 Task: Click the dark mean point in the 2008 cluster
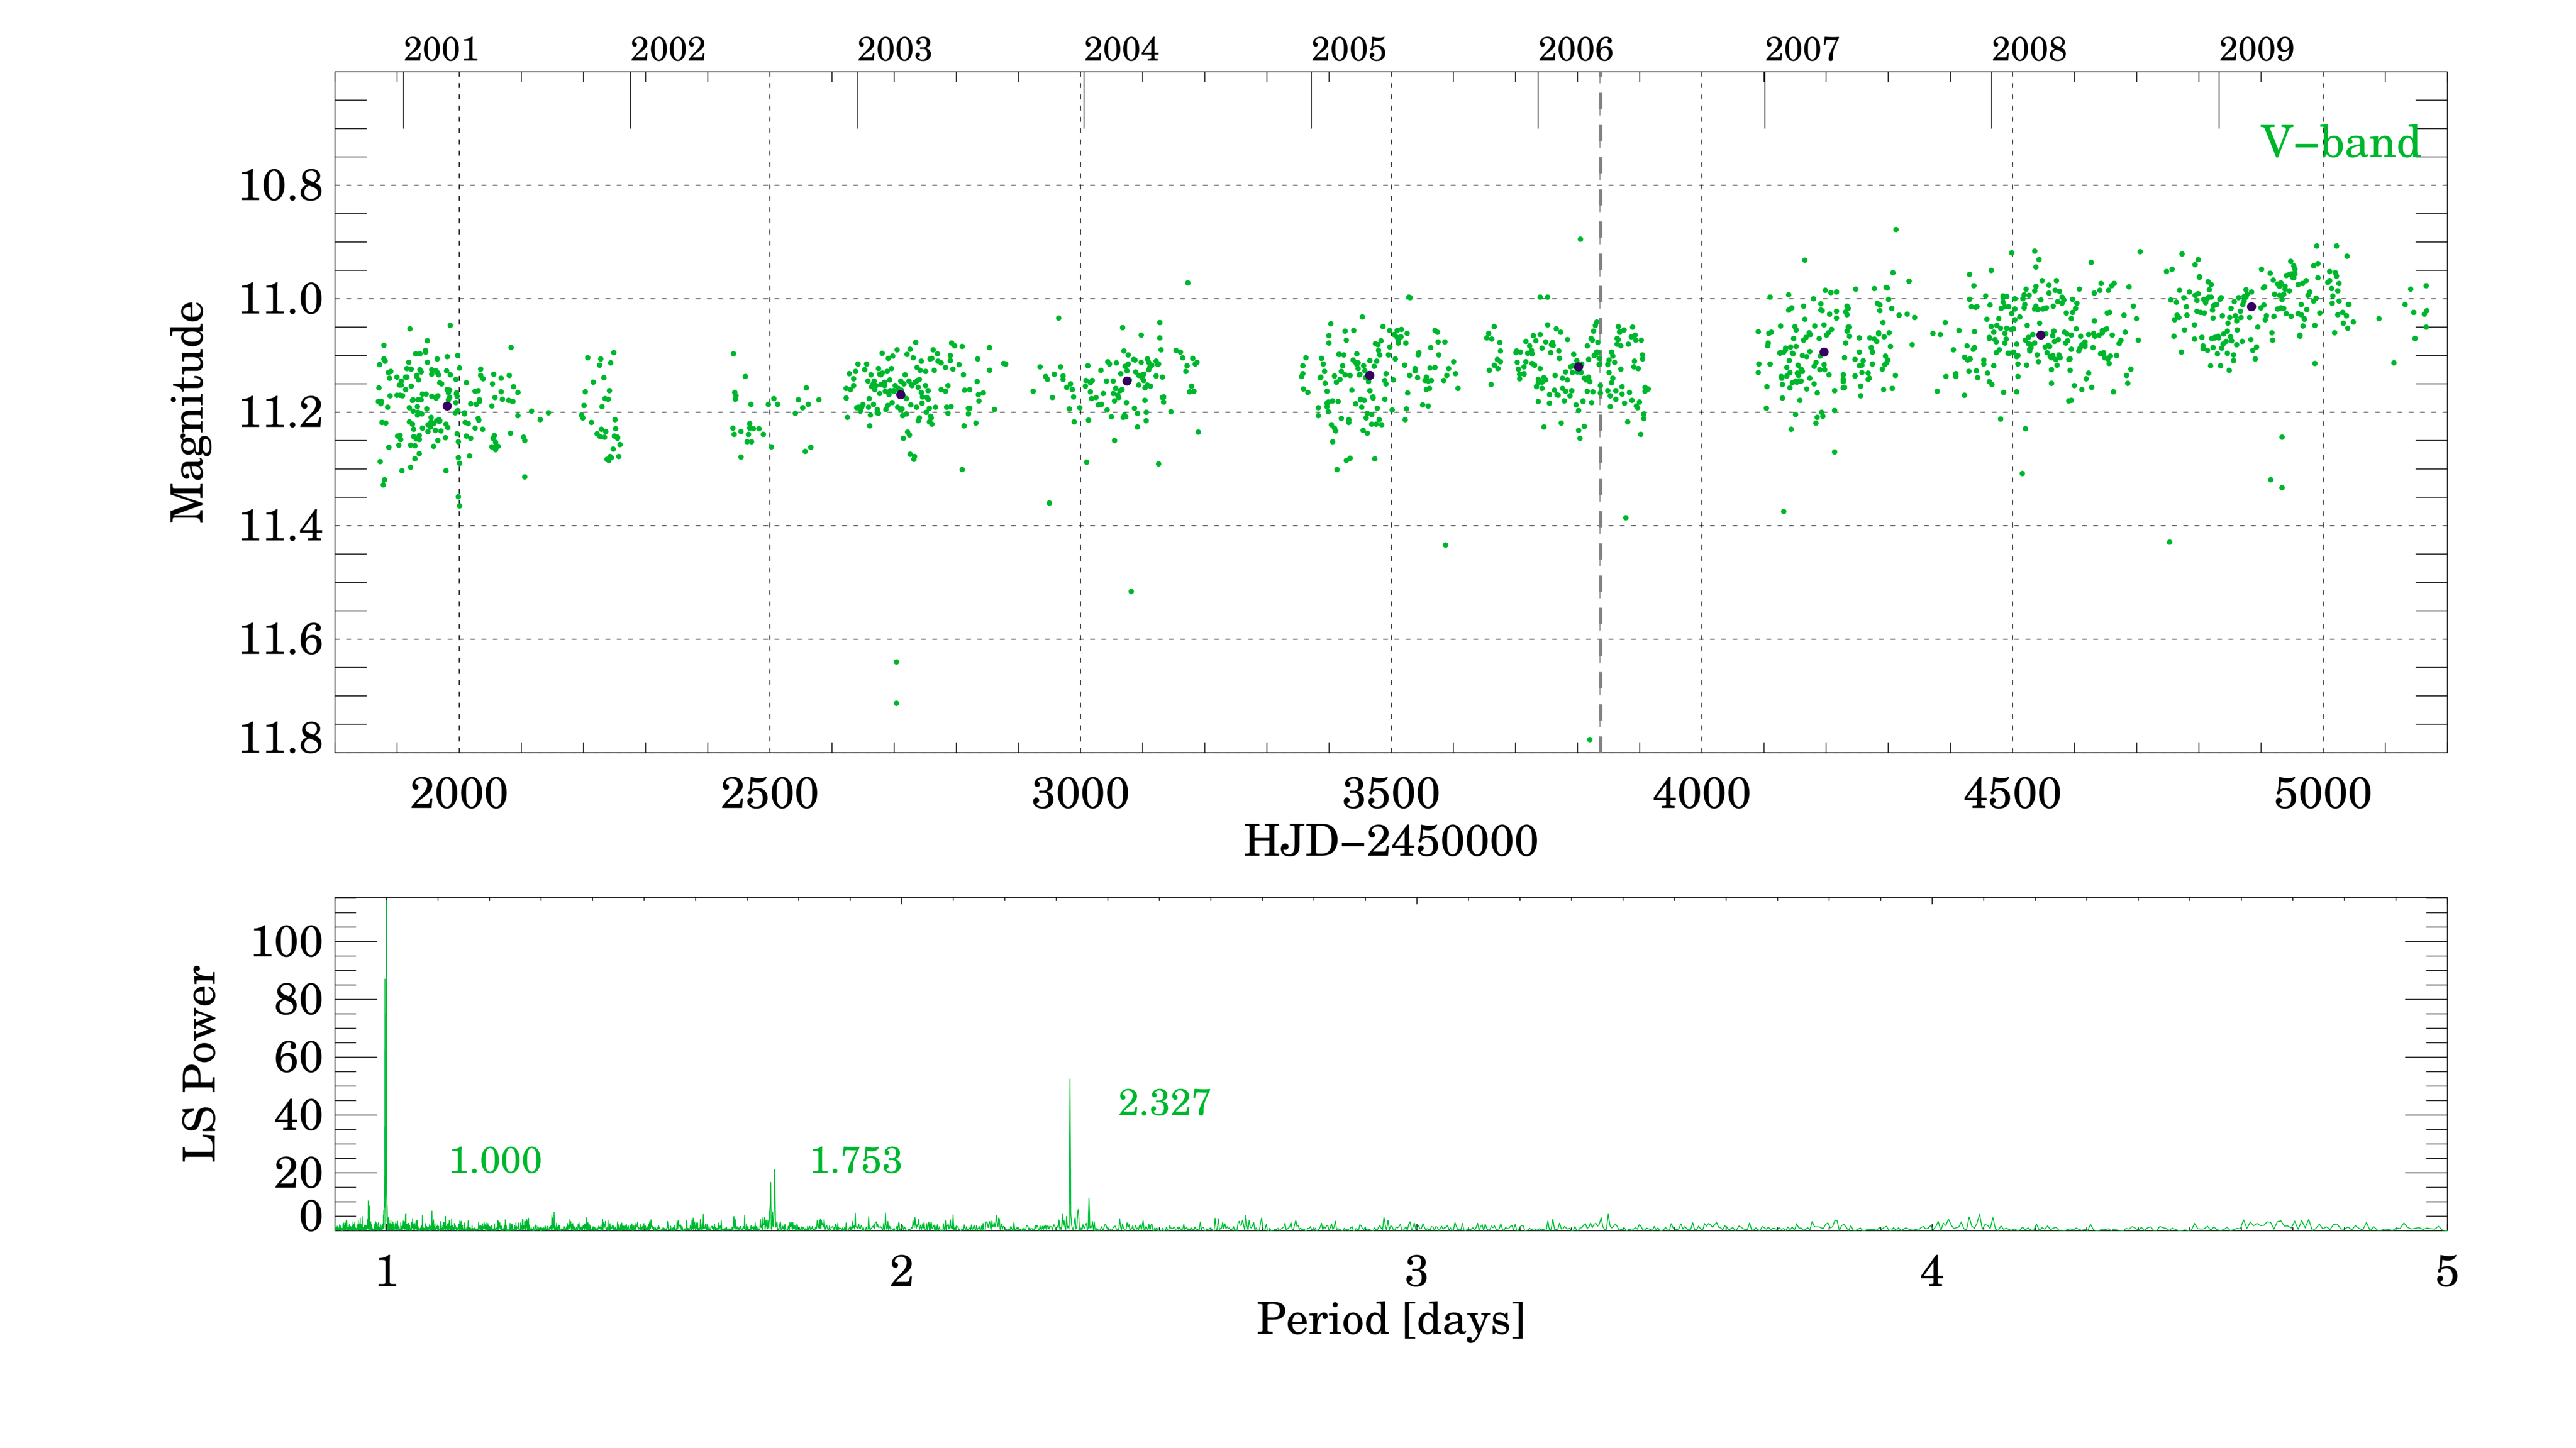point(2040,335)
